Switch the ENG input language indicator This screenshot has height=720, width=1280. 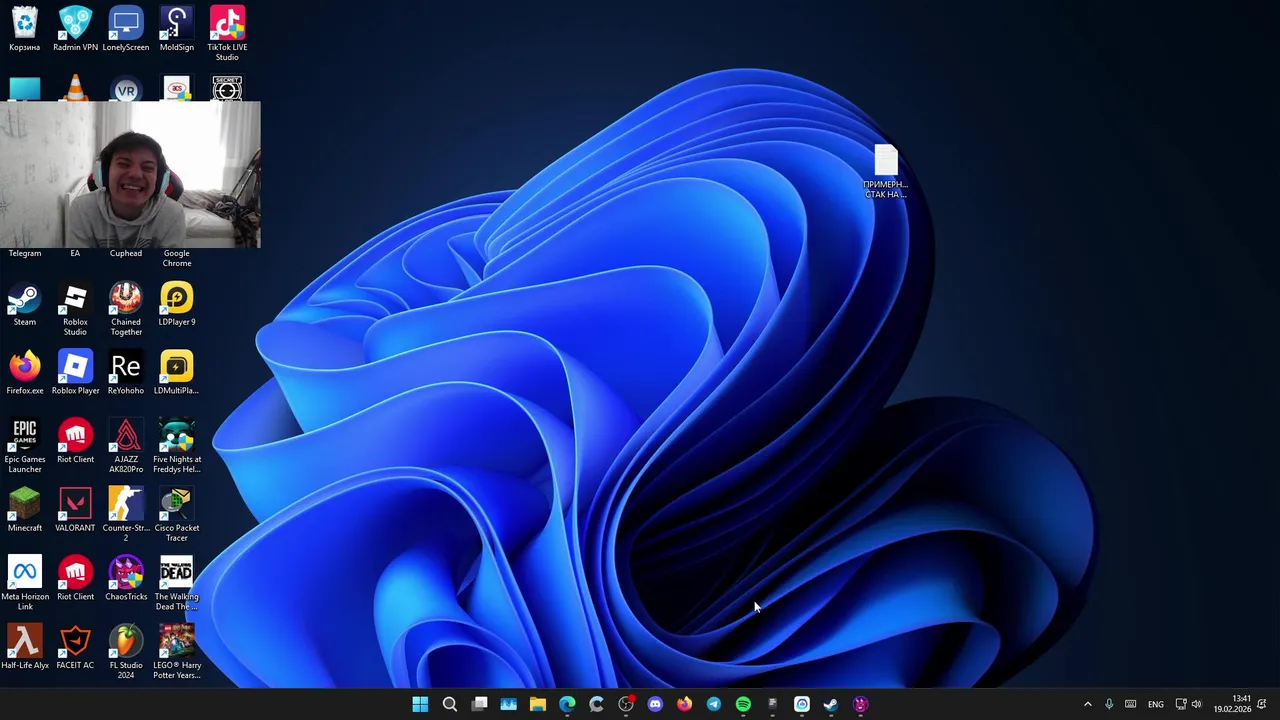[x=1156, y=704]
